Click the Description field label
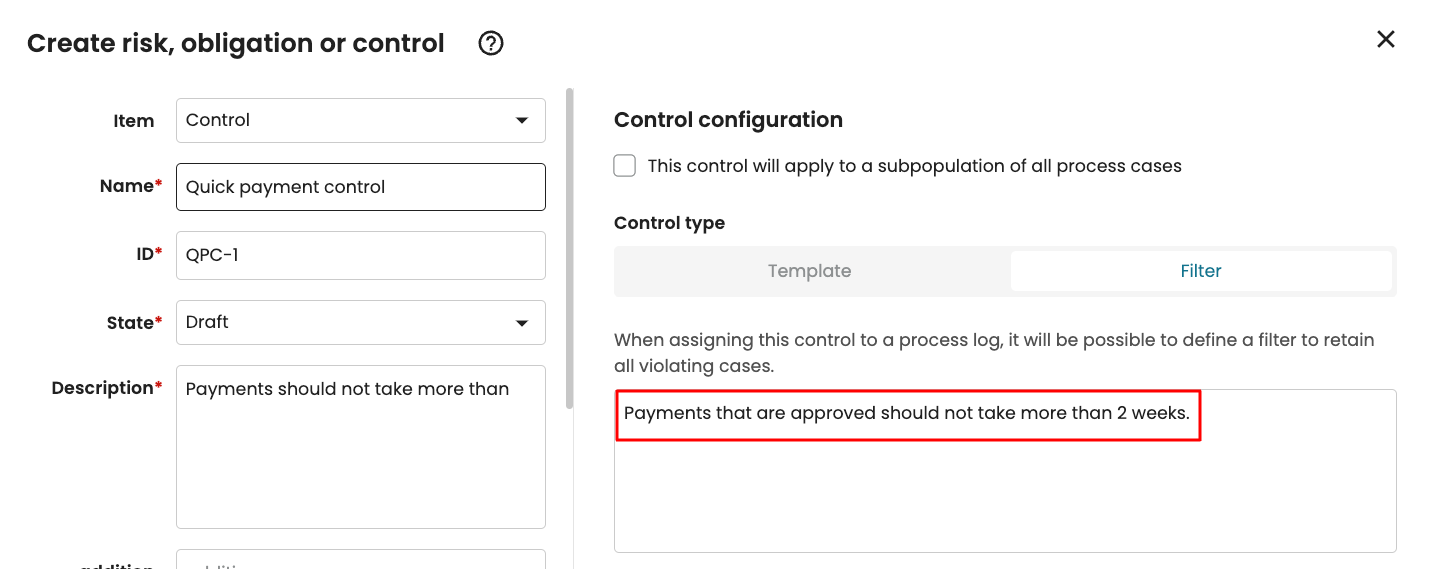Image resolution: width=1436 pixels, height=569 pixels. (103, 388)
